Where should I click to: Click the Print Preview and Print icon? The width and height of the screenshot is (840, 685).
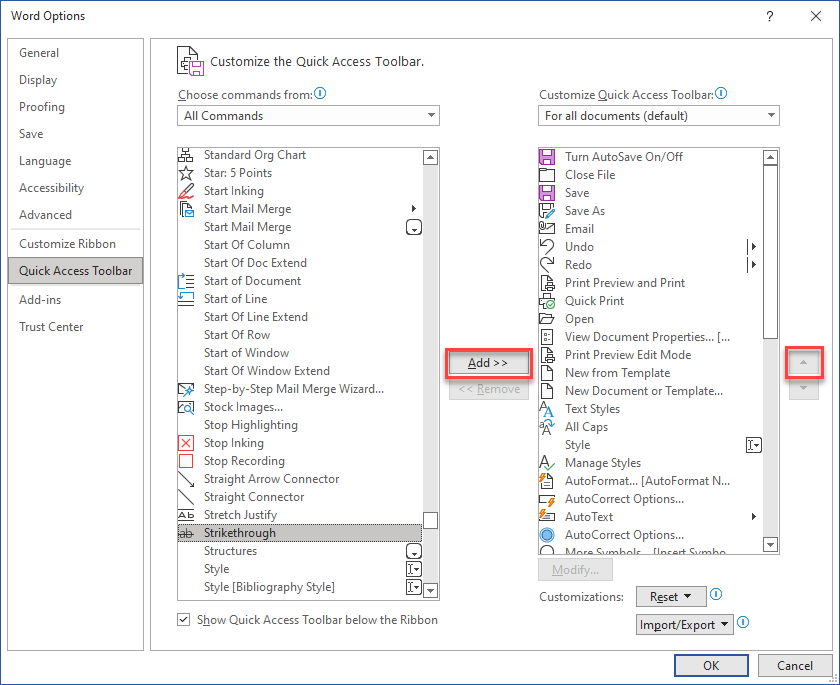coord(547,283)
